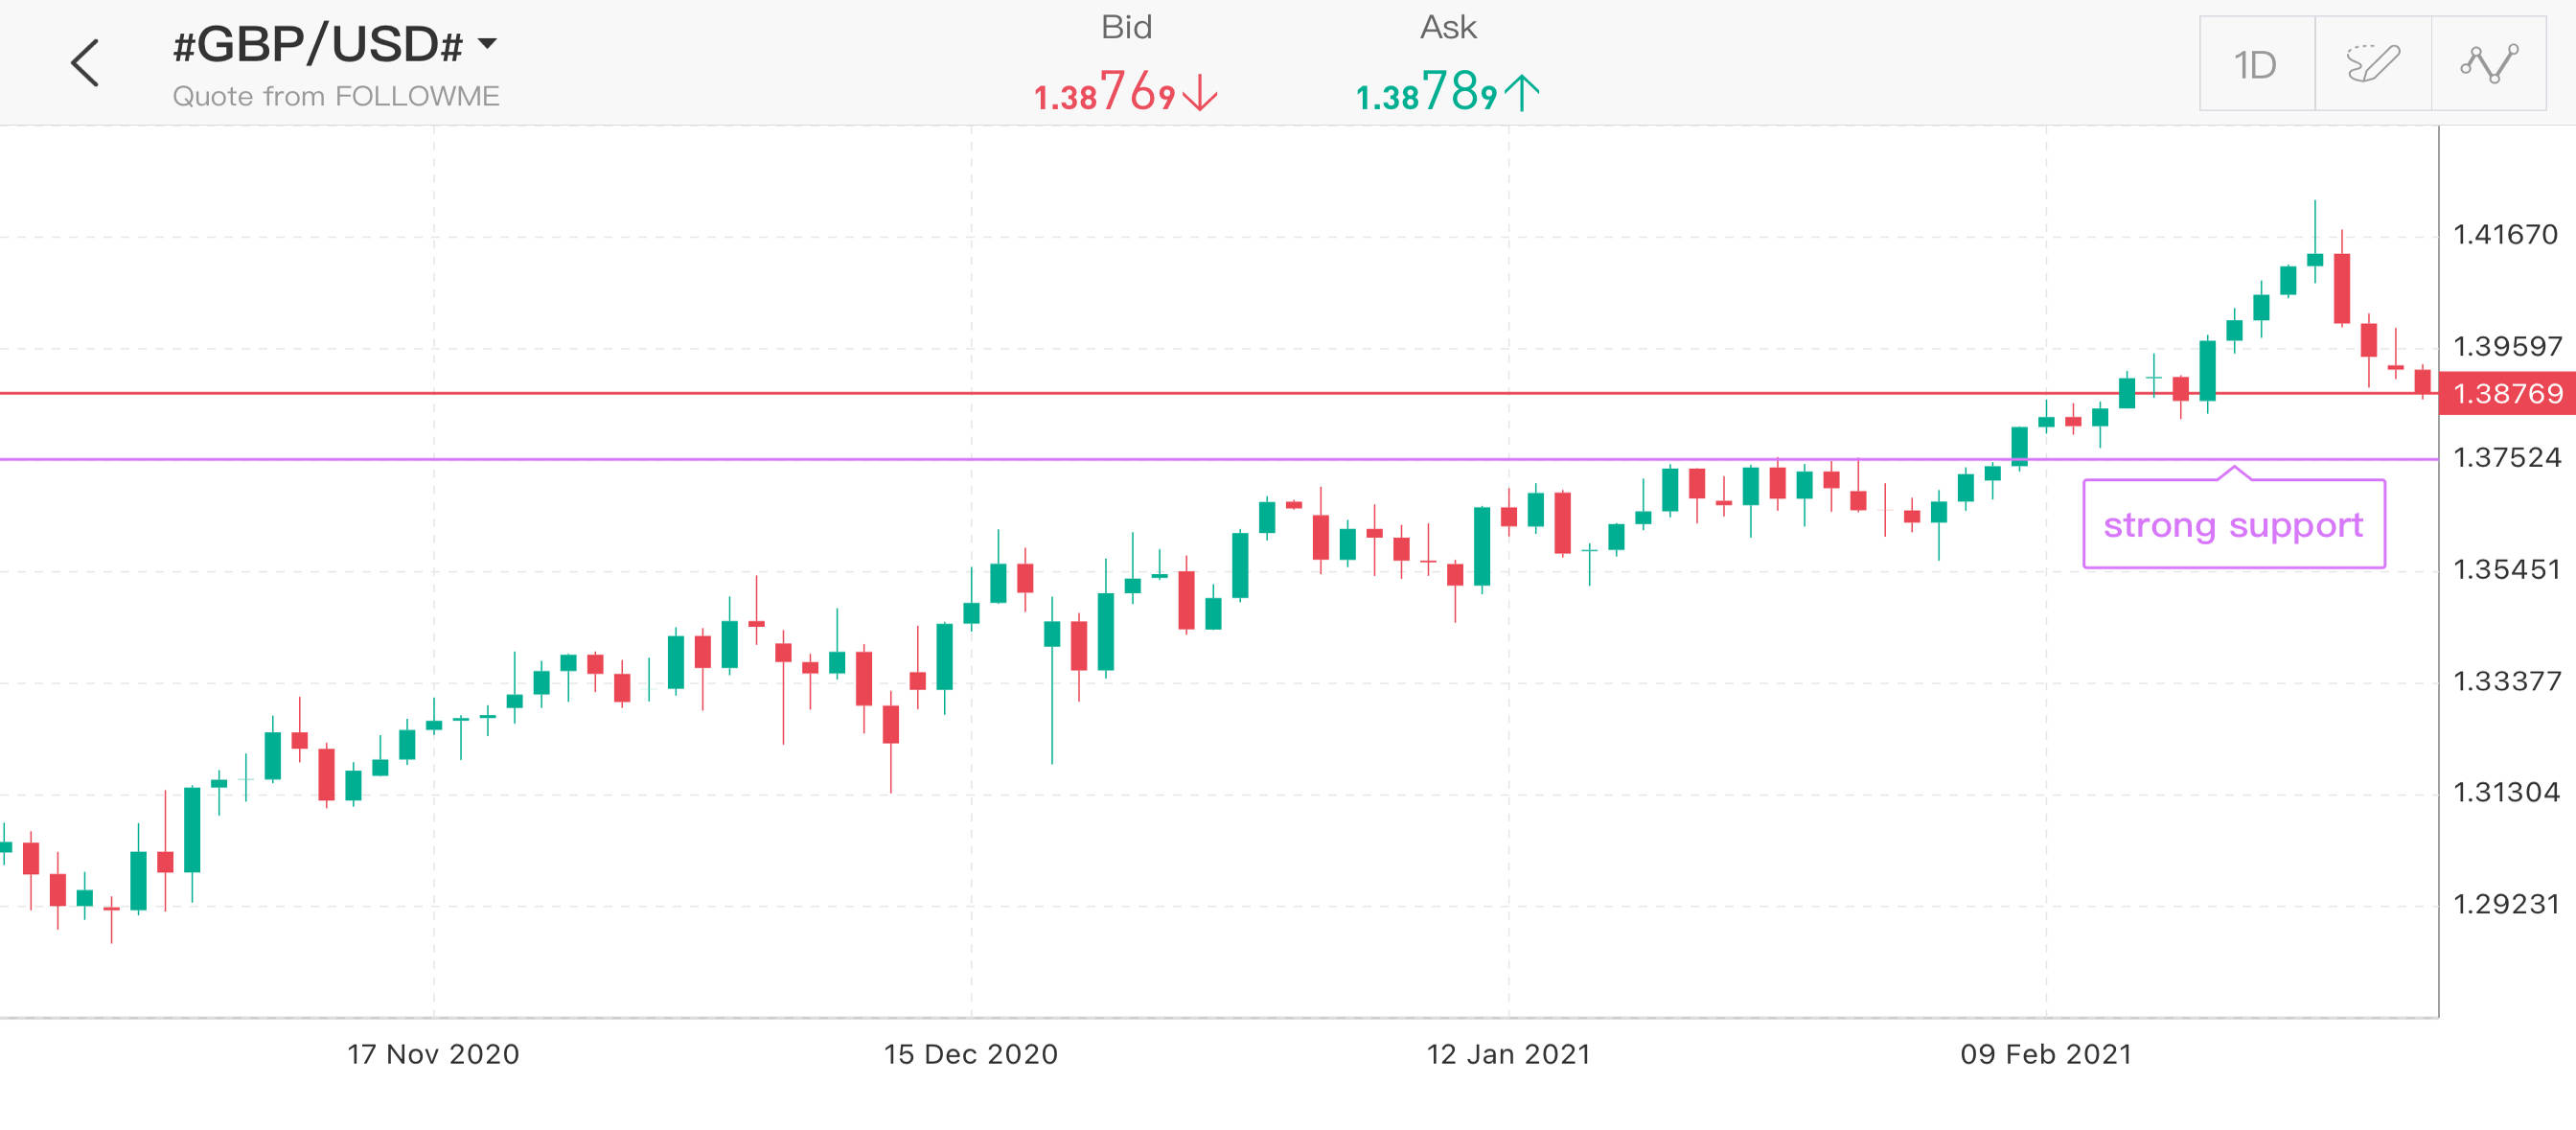Click the 12 Jan 2021 date label

click(x=1508, y=1054)
